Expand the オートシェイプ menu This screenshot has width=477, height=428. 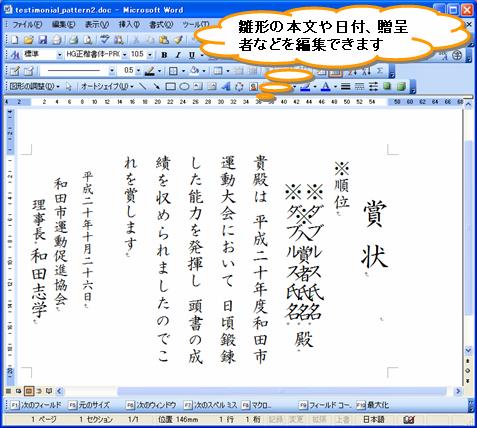107,87
